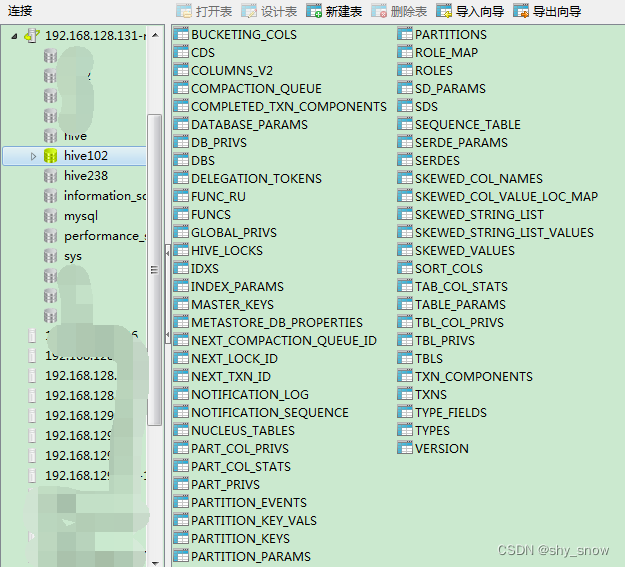Select the performance_schema database
Image resolution: width=625 pixels, height=567 pixels.
pos(105,236)
